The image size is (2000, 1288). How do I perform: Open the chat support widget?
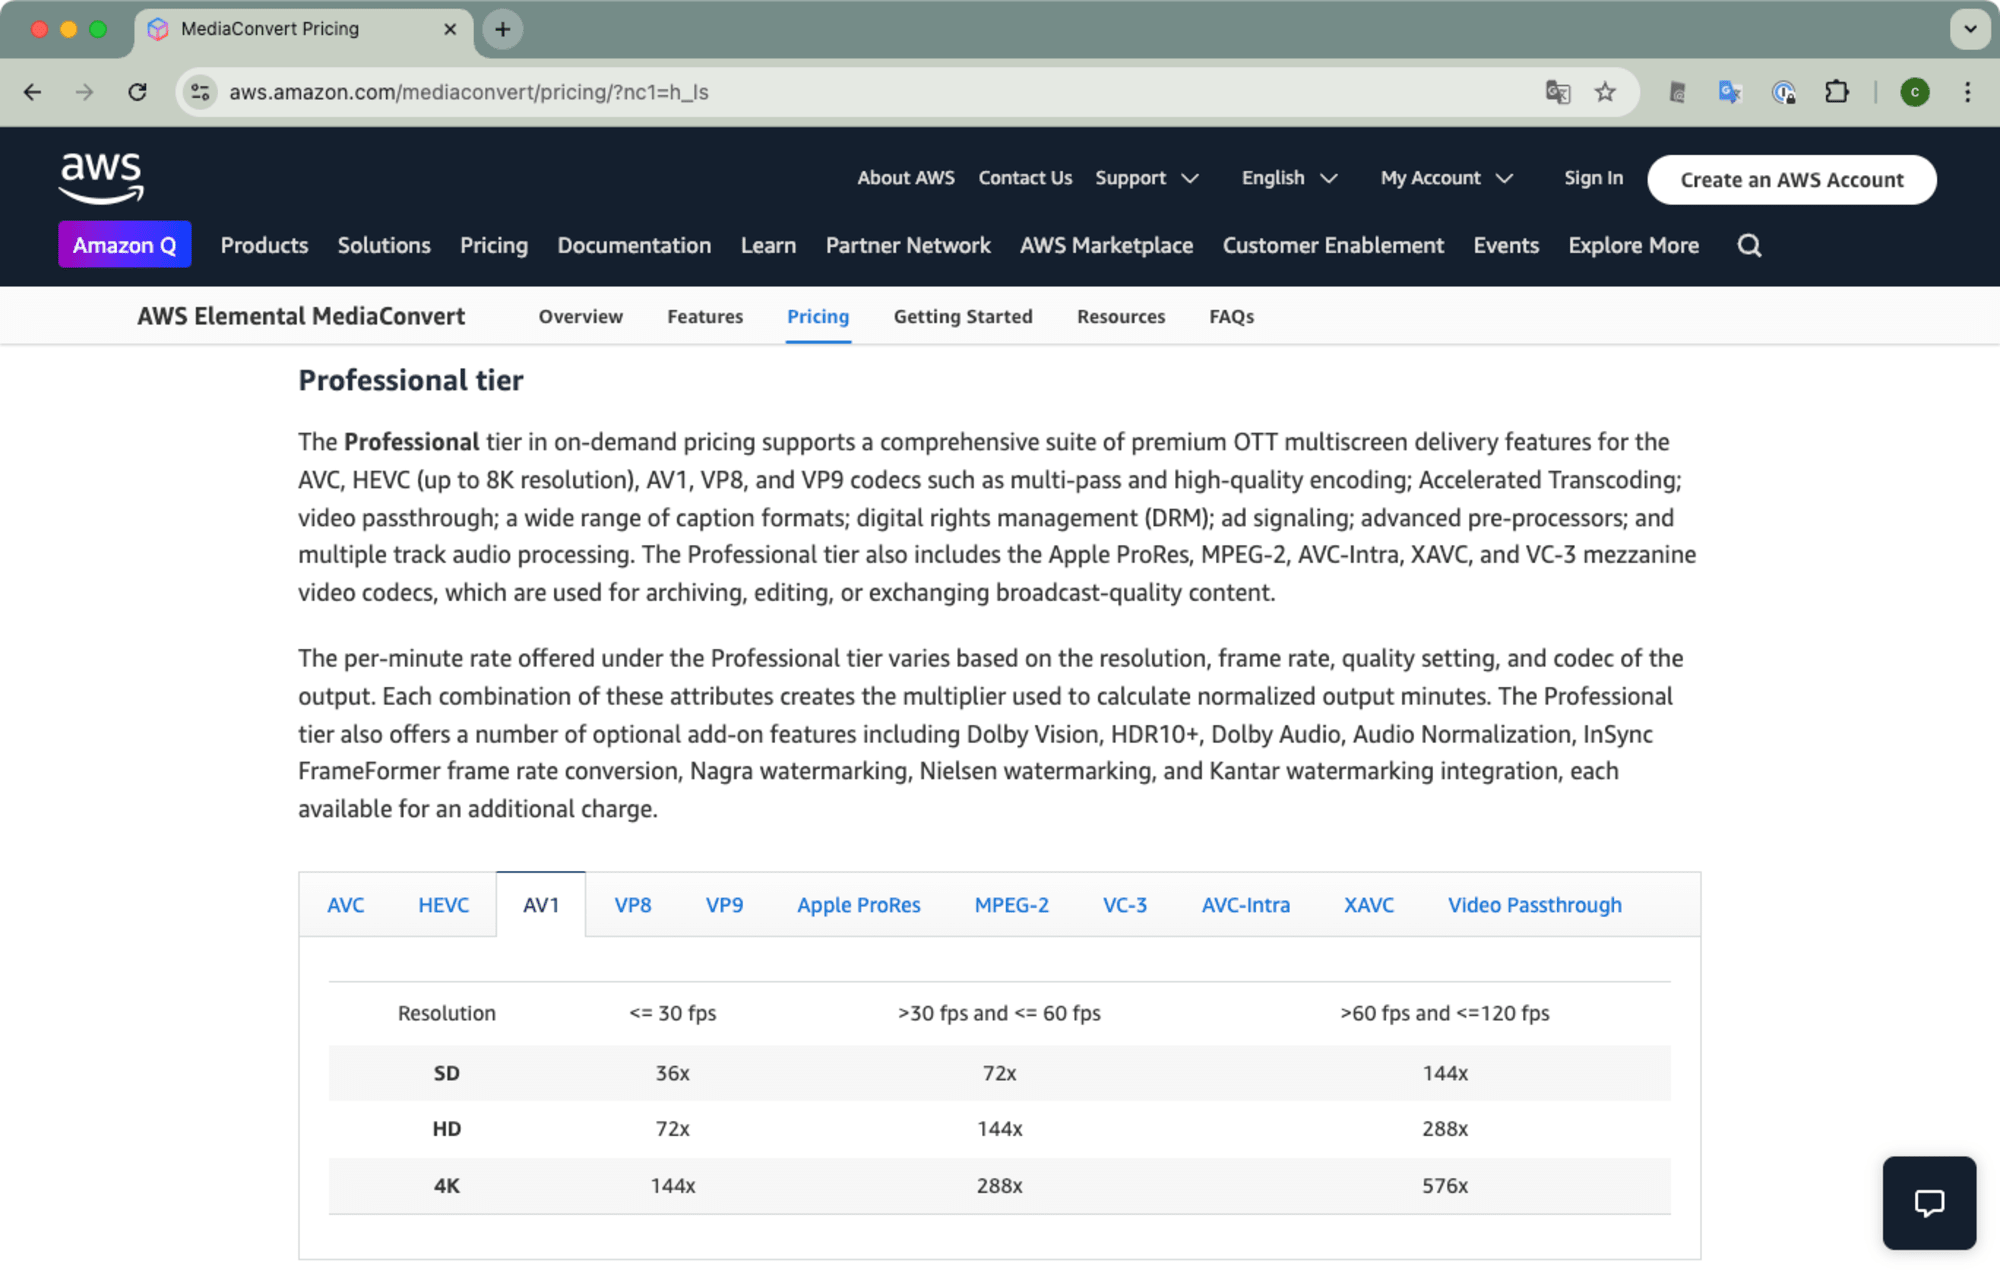tap(1929, 1202)
